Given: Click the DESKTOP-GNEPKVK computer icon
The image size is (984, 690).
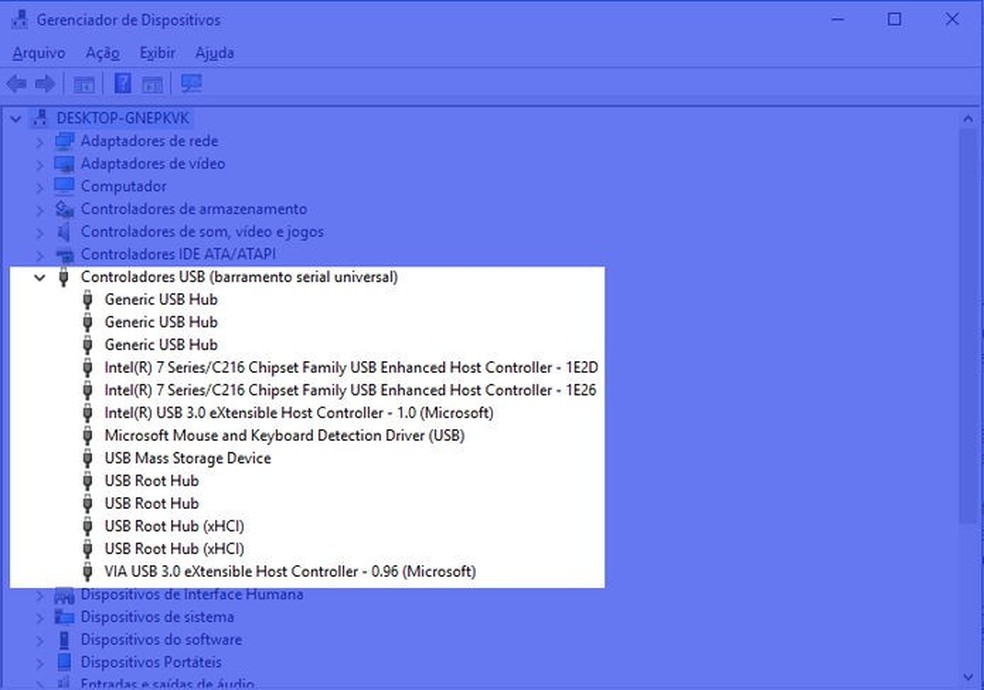Looking at the screenshot, I should (x=40, y=118).
